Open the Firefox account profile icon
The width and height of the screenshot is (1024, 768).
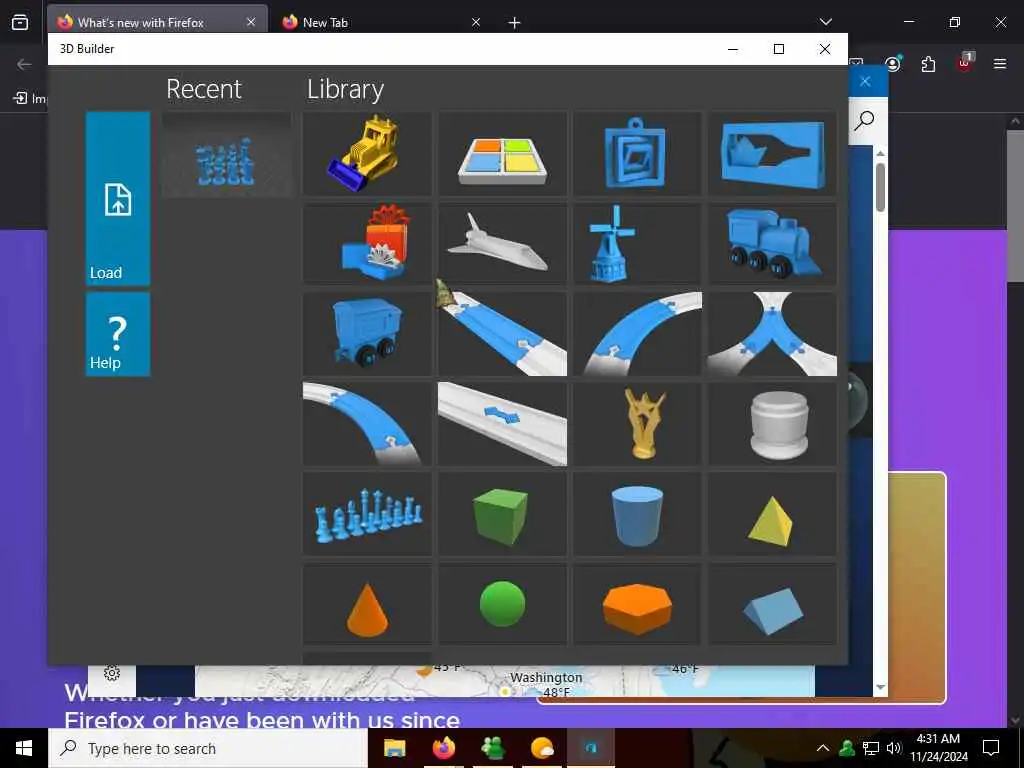pyautogui.click(x=893, y=63)
